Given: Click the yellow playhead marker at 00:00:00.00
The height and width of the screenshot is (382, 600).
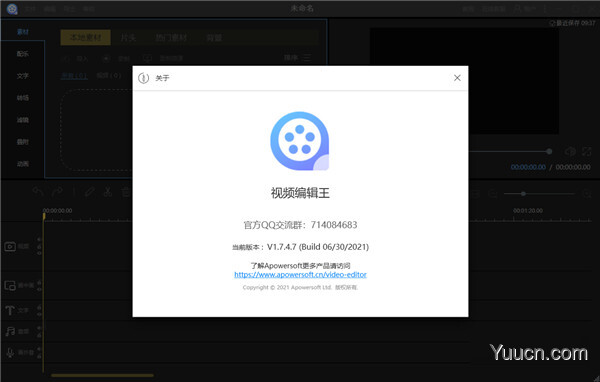Looking at the screenshot, I should tap(44, 216).
